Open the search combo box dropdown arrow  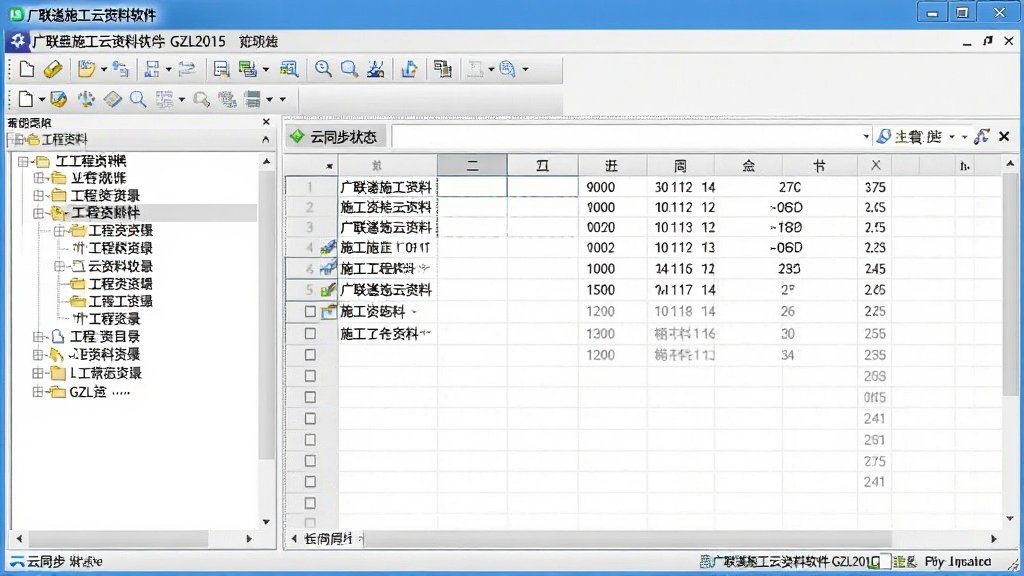point(866,136)
